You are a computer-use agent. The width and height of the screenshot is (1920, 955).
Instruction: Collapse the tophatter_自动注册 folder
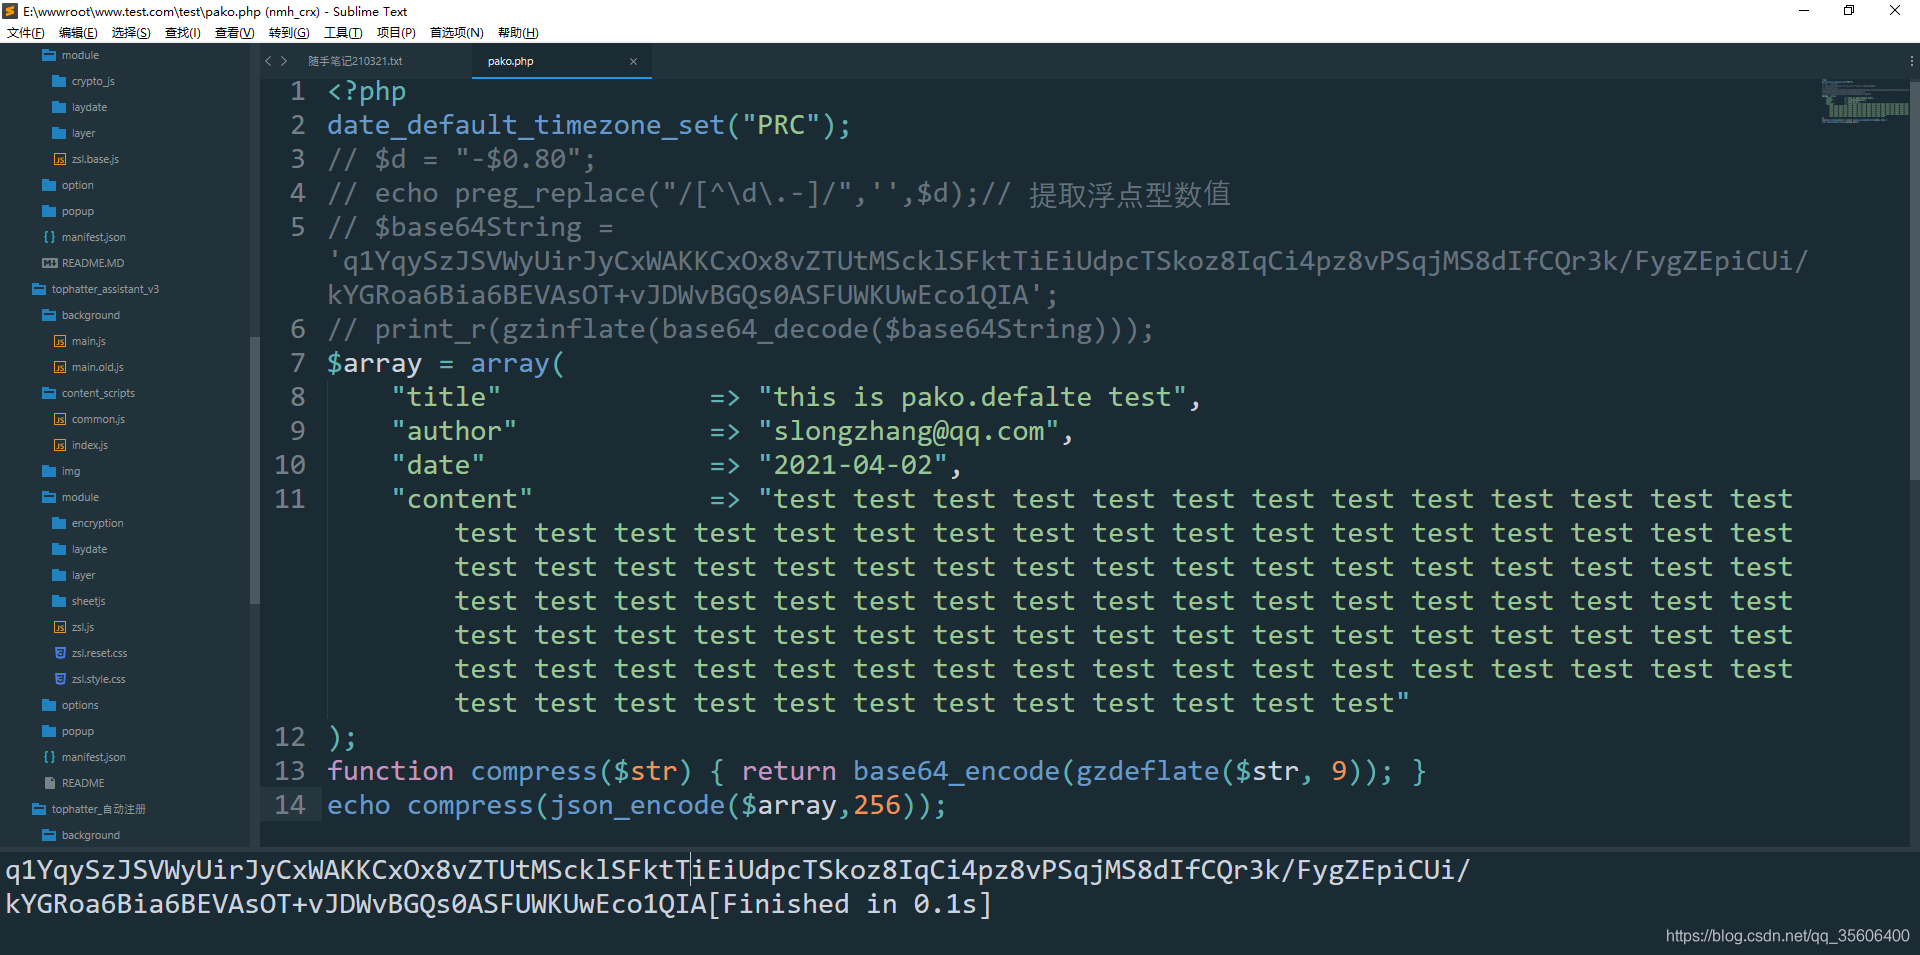point(98,809)
